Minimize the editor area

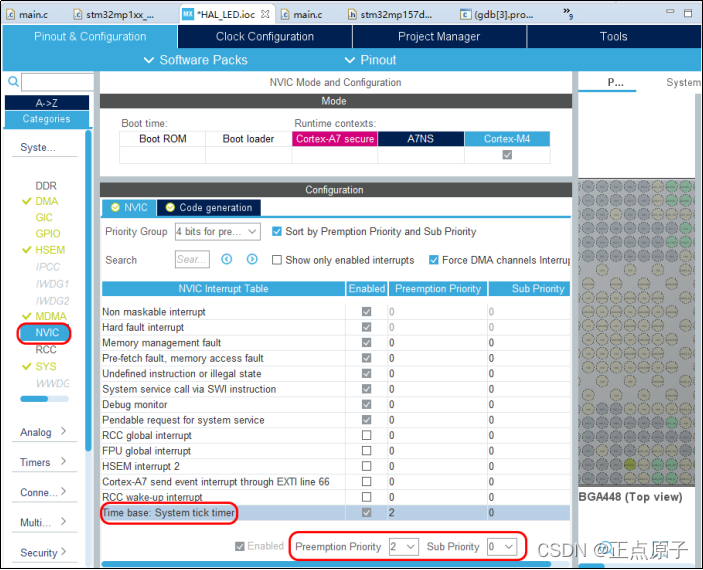(x=670, y=12)
